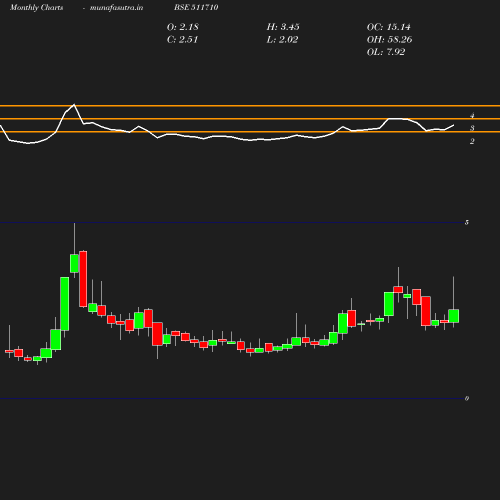
Task: Click the last green candlestick on the chart
Action: [454, 316]
